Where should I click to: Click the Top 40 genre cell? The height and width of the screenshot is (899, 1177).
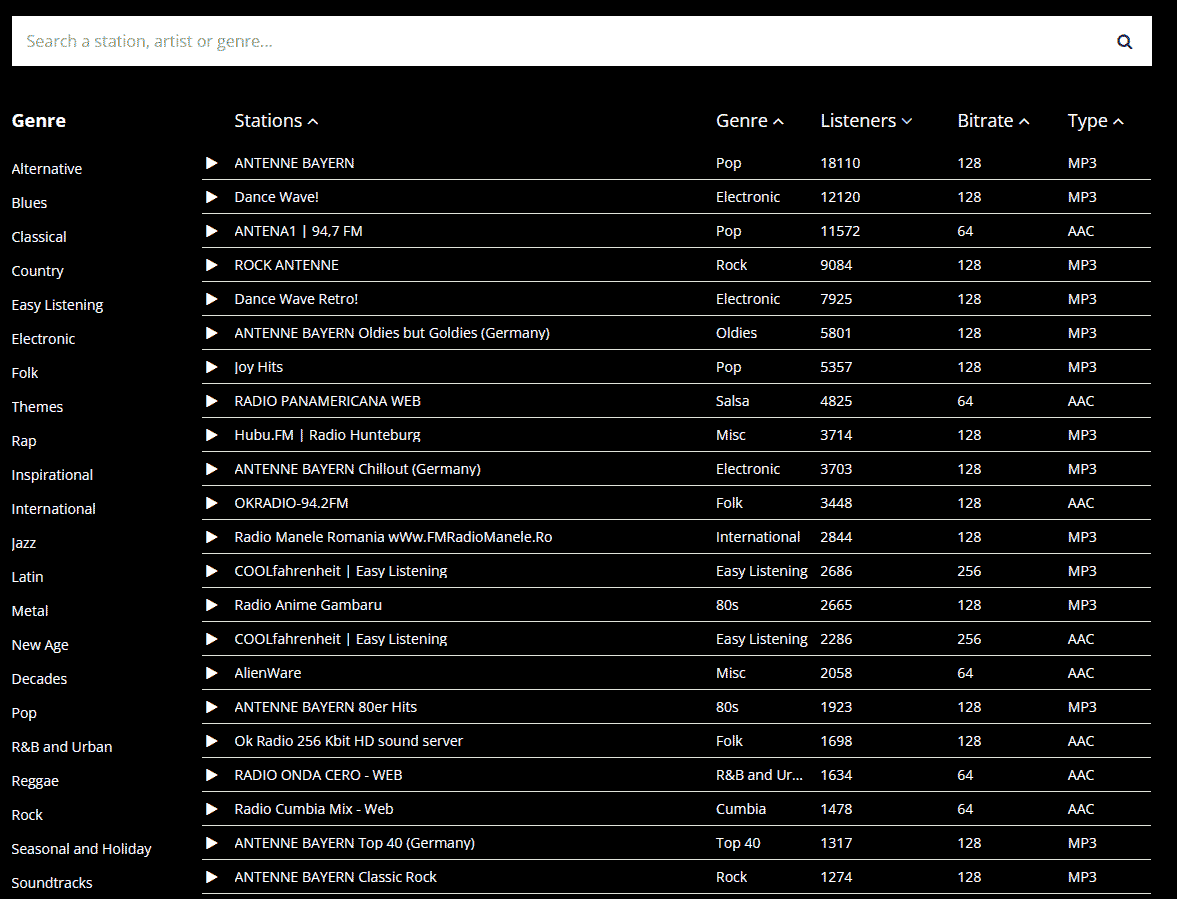click(x=738, y=843)
